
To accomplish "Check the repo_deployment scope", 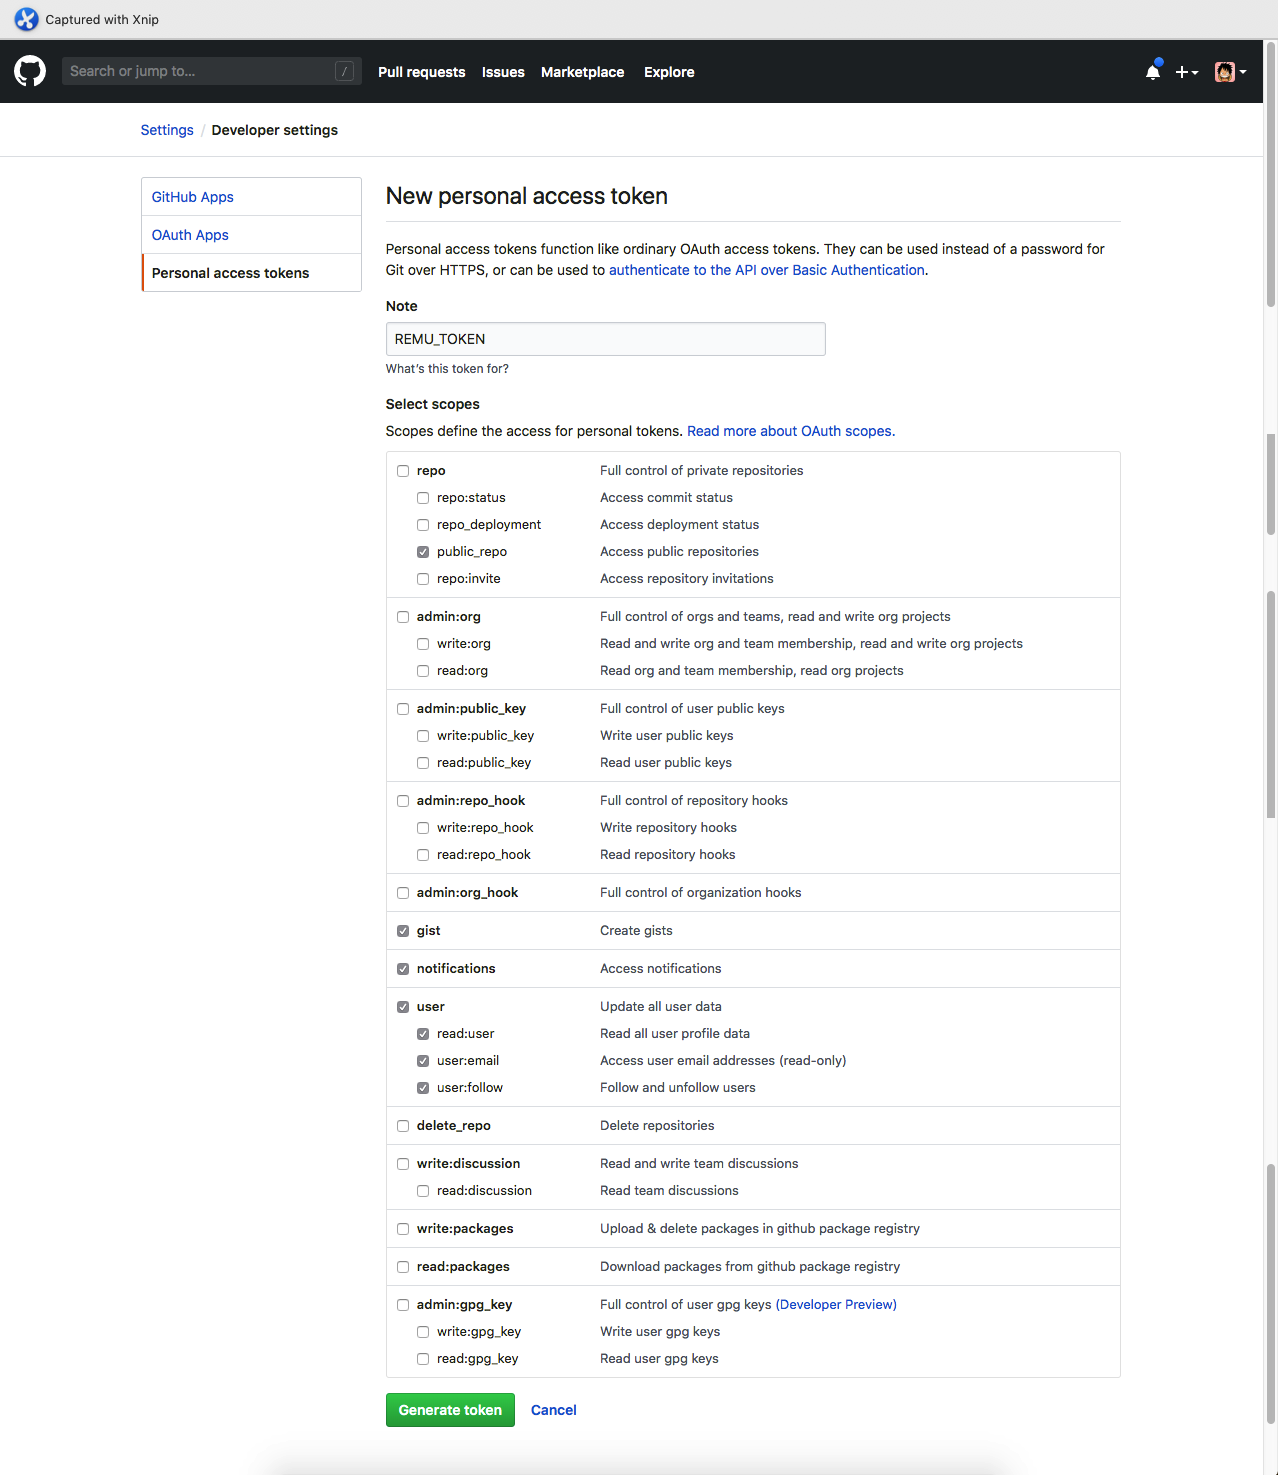I will tap(423, 525).
